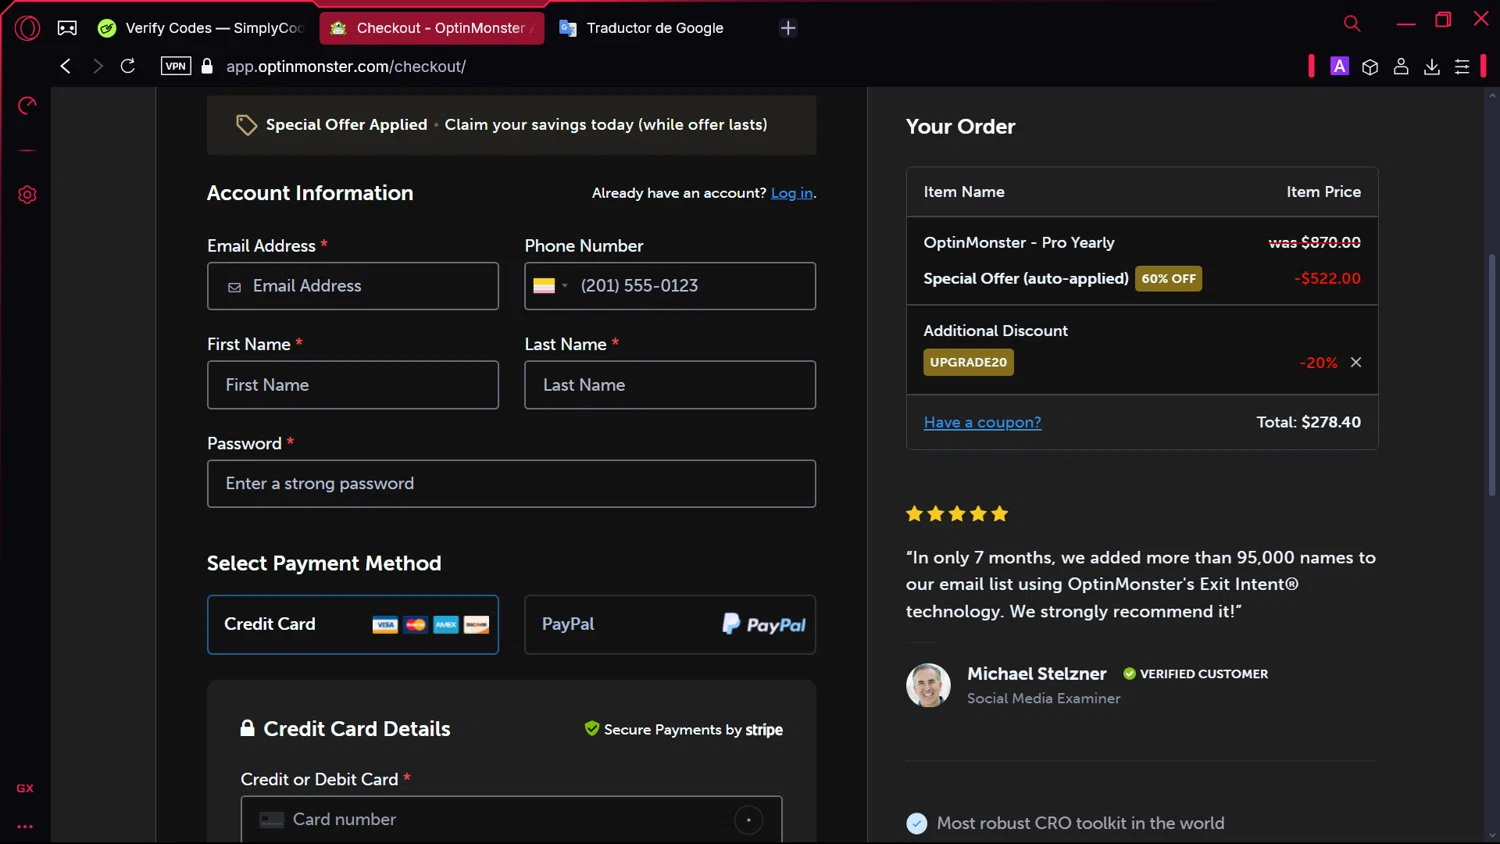
Task: Click the Stripe secure payments shield
Action: 592,729
